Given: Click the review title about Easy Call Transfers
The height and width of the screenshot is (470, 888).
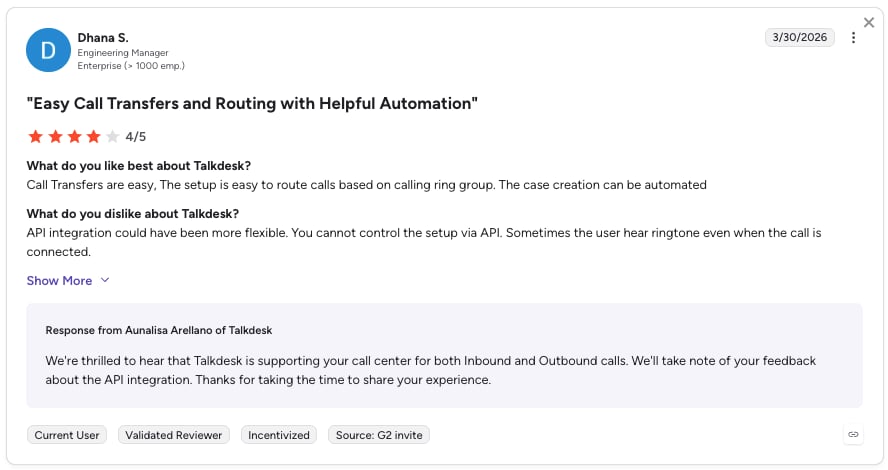Looking at the screenshot, I should [x=252, y=104].
